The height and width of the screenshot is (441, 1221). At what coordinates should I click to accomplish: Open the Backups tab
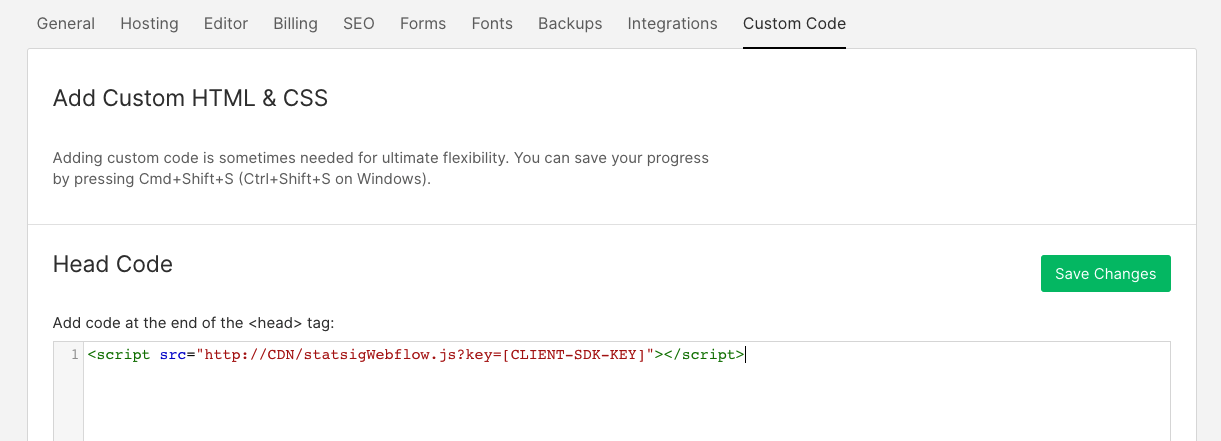570,23
